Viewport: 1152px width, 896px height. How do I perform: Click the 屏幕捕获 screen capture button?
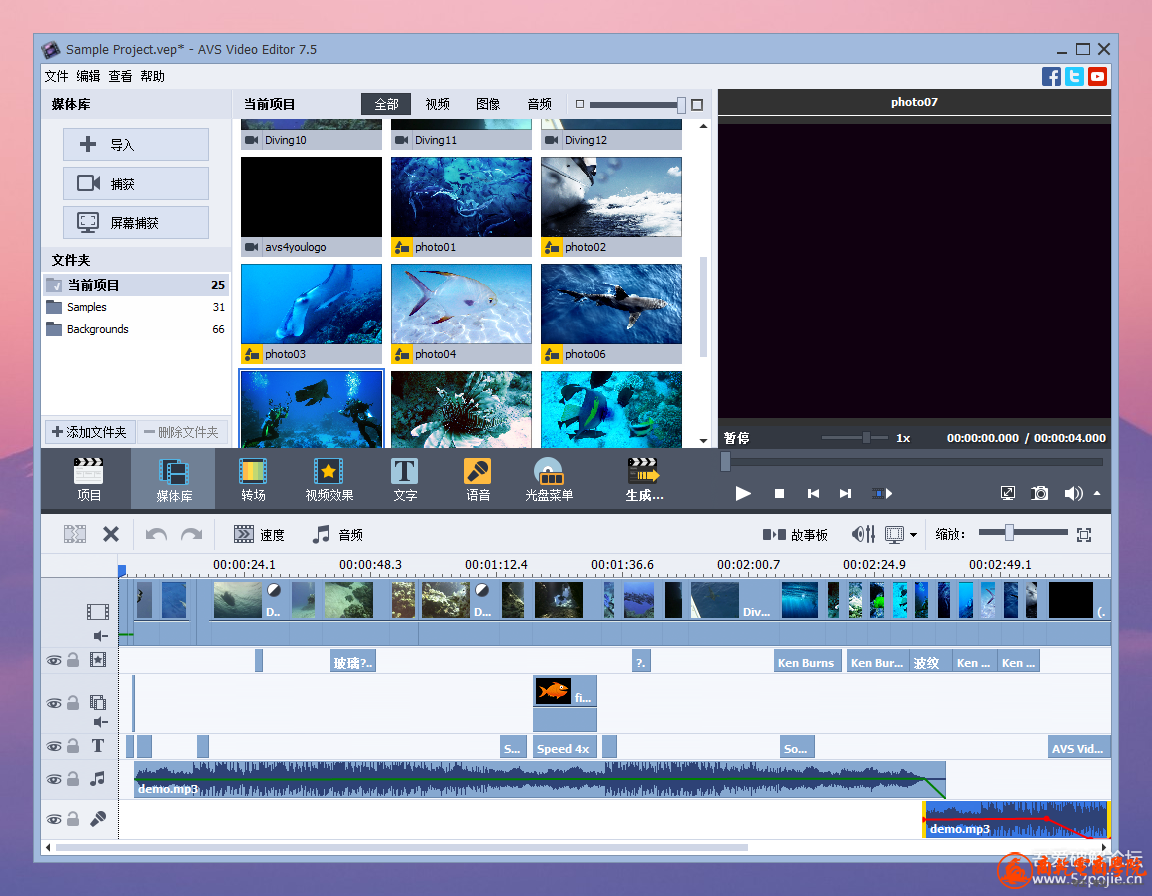point(136,223)
